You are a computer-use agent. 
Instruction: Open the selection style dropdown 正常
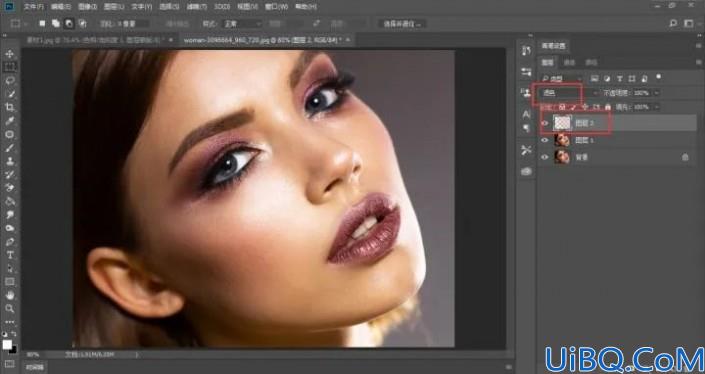[x=243, y=24]
